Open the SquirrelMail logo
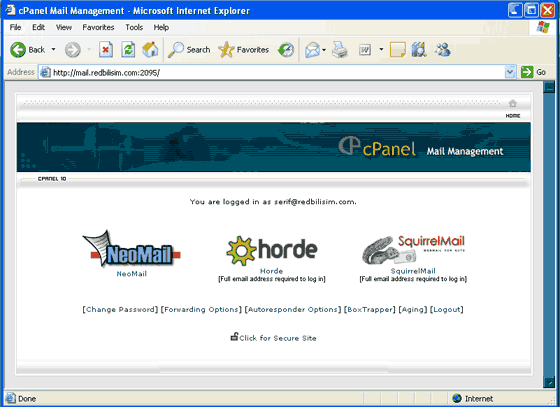Viewport: 560px width, 407px height. point(413,250)
